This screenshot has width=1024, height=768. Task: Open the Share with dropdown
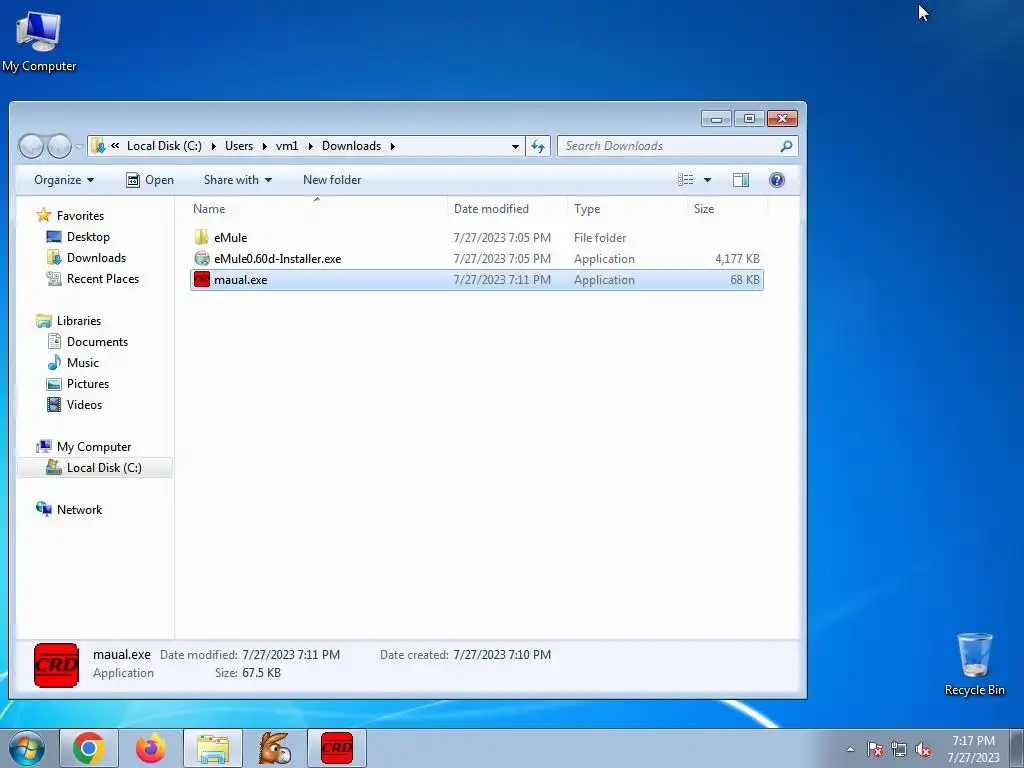pos(238,180)
